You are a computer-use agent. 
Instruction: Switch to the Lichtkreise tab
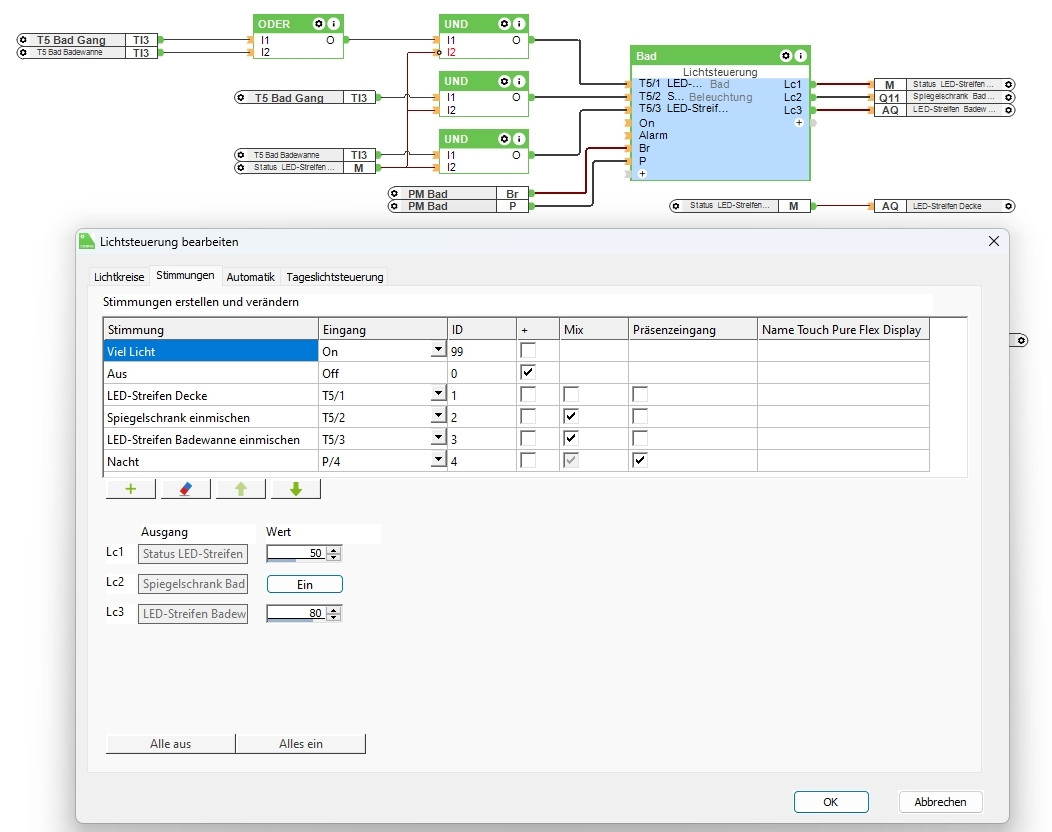pos(119,277)
